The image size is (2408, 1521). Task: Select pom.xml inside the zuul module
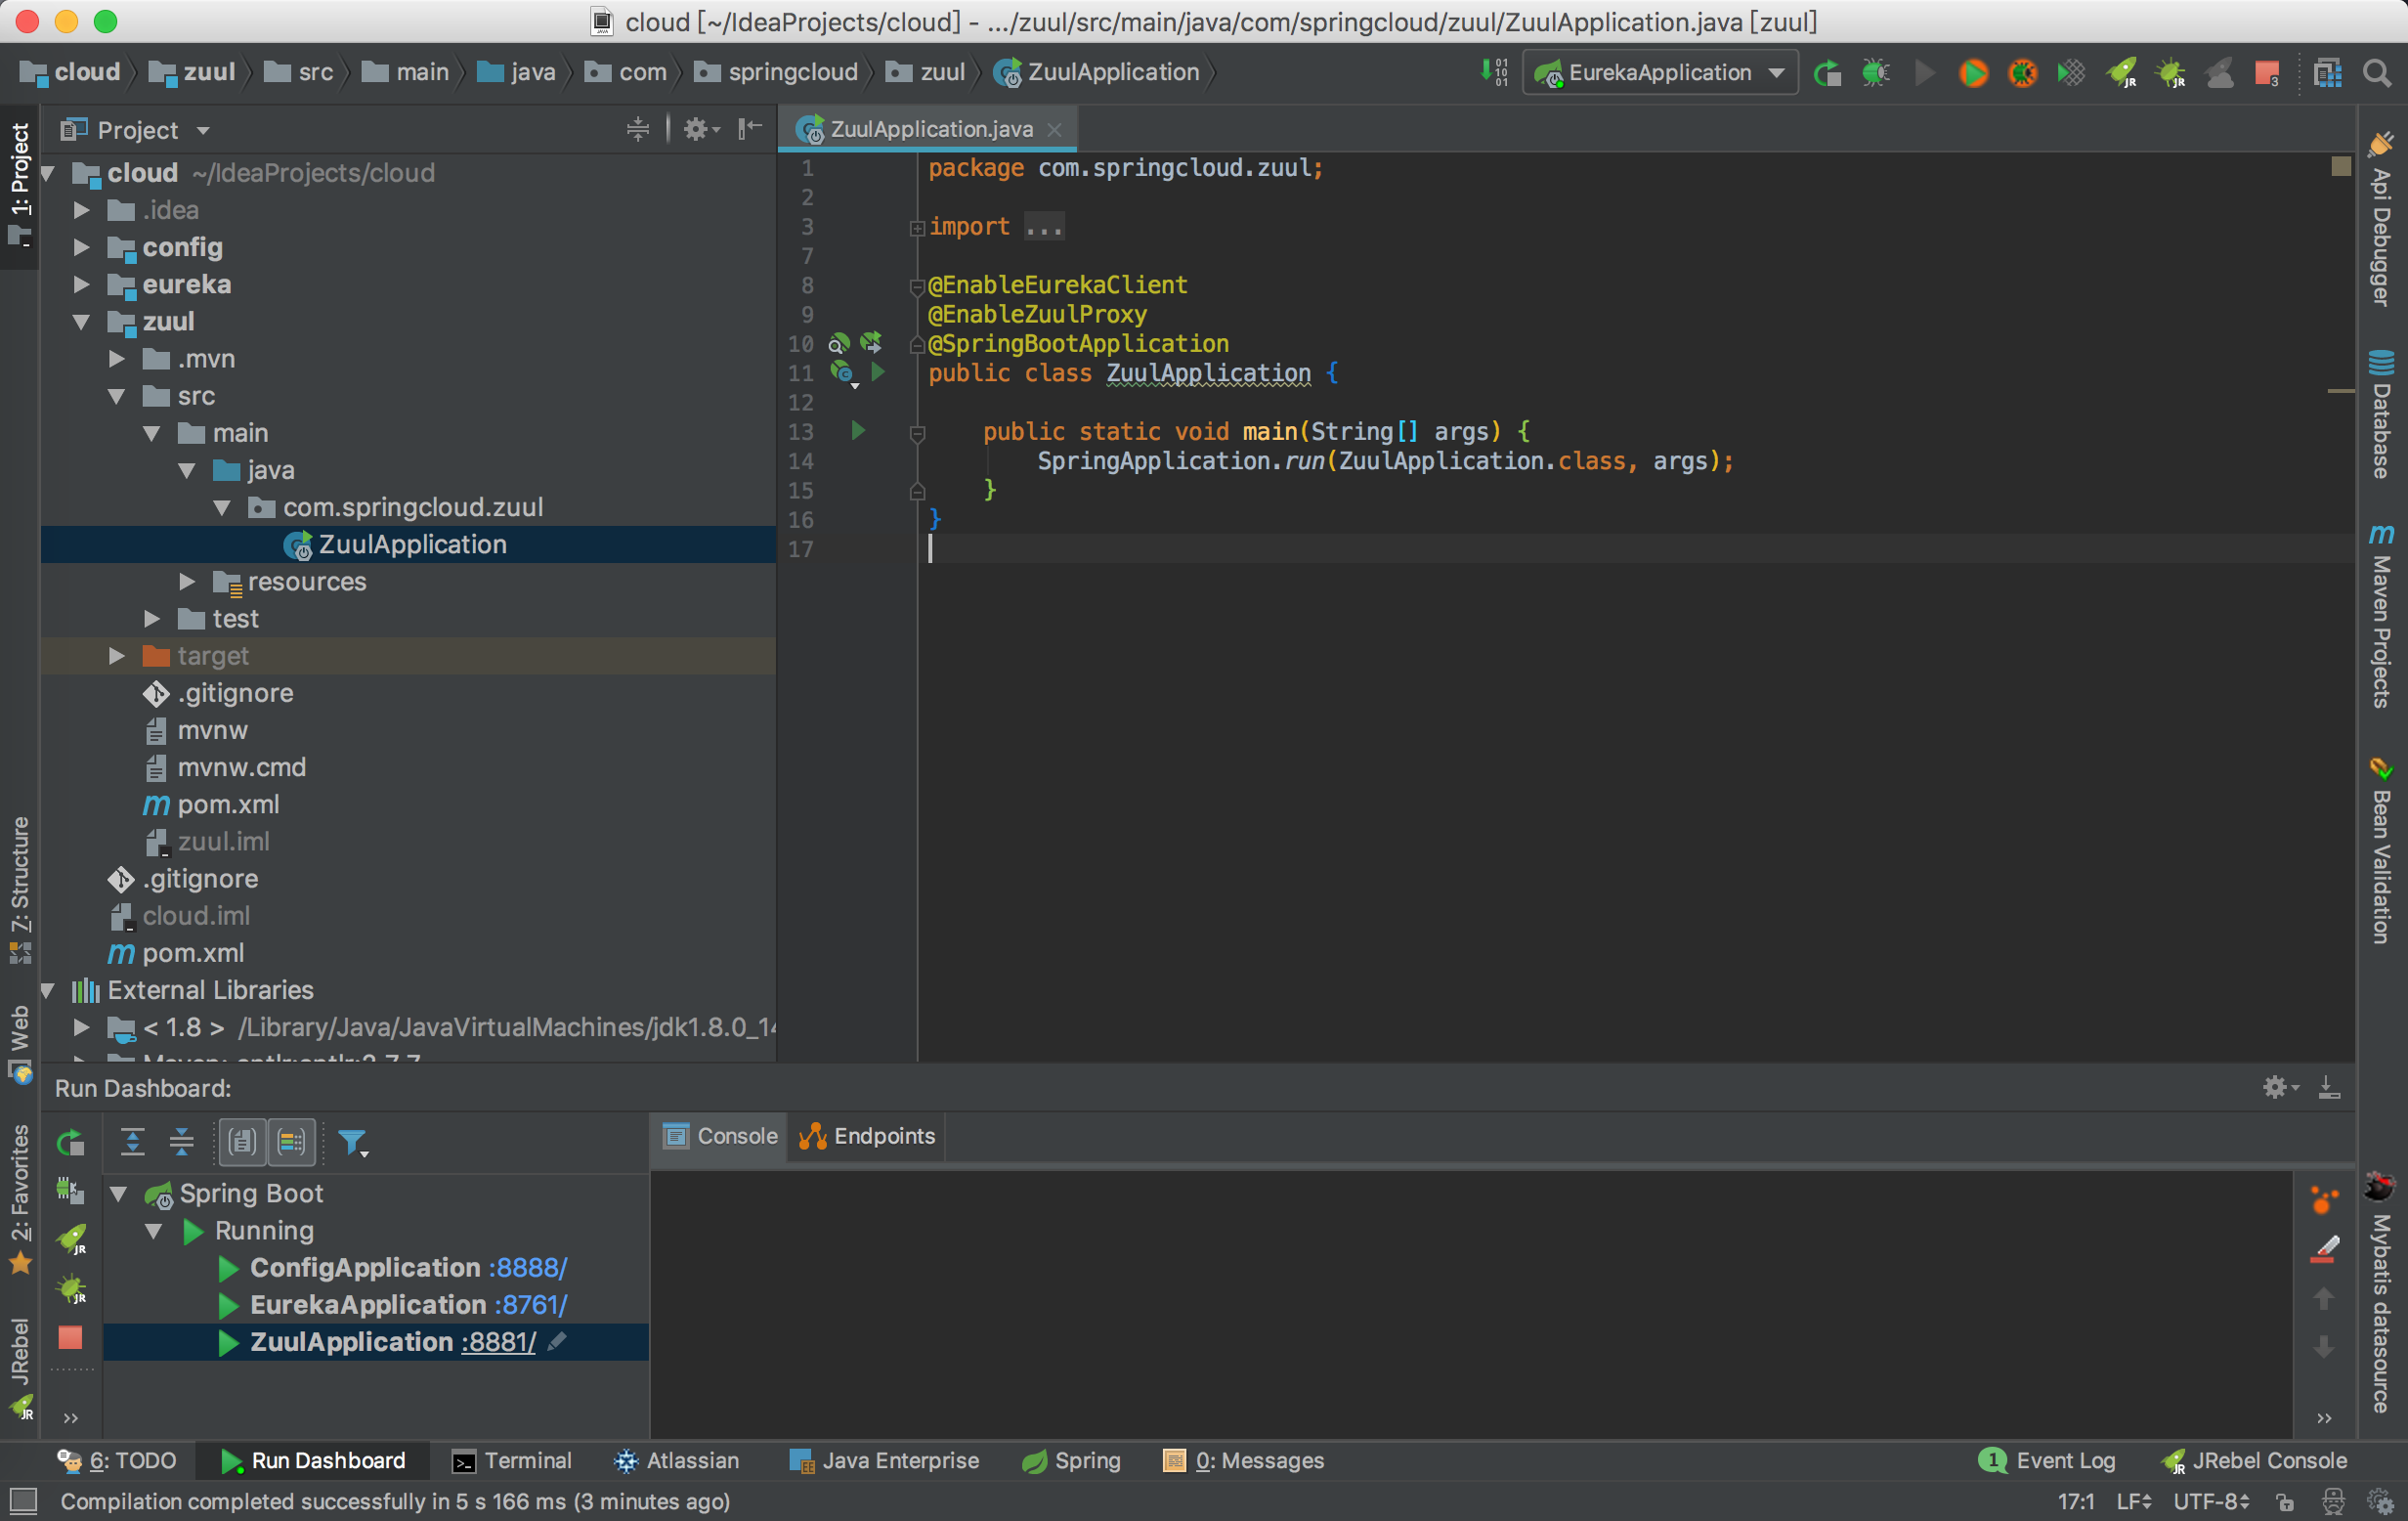coord(228,805)
